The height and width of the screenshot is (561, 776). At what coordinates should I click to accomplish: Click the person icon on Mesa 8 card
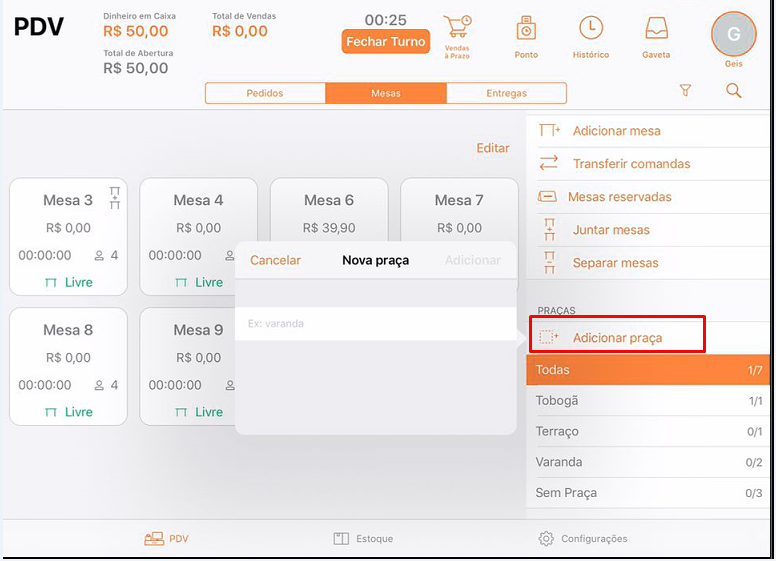click(99, 385)
